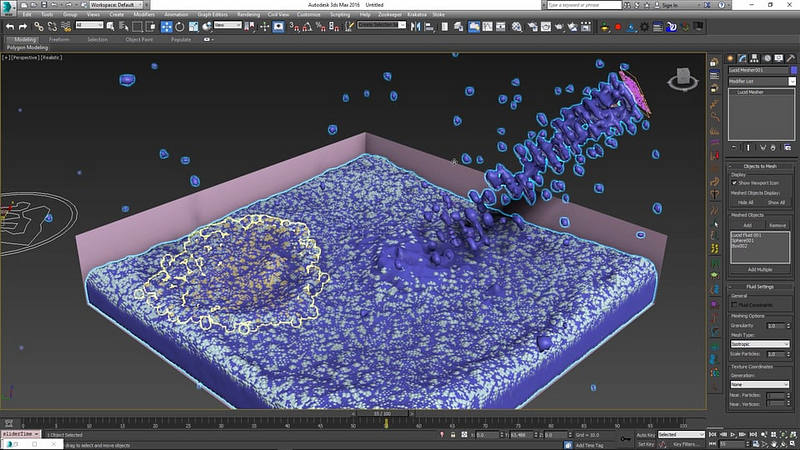Image resolution: width=800 pixels, height=450 pixels.
Task: Collapse the Objects to Mesh rollout
Action: coord(760,166)
